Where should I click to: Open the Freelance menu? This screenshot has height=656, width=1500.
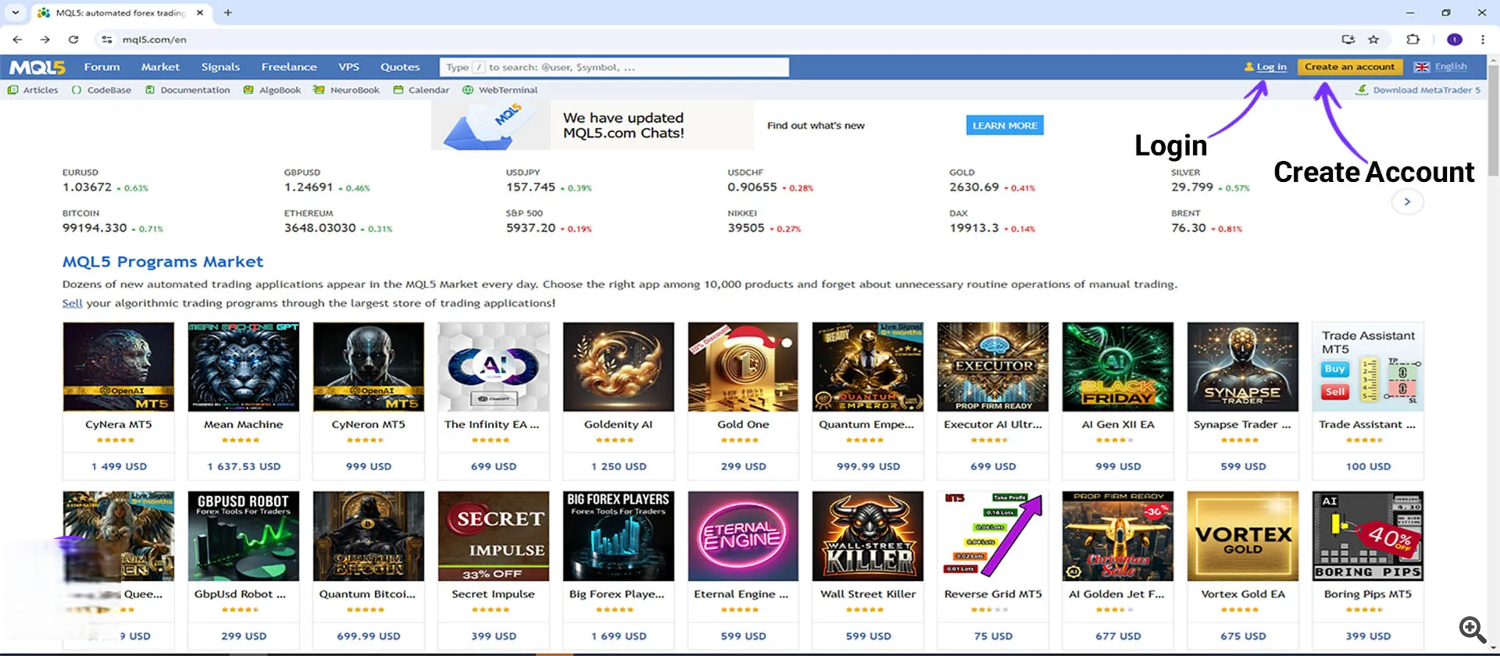pyautogui.click(x=289, y=67)
